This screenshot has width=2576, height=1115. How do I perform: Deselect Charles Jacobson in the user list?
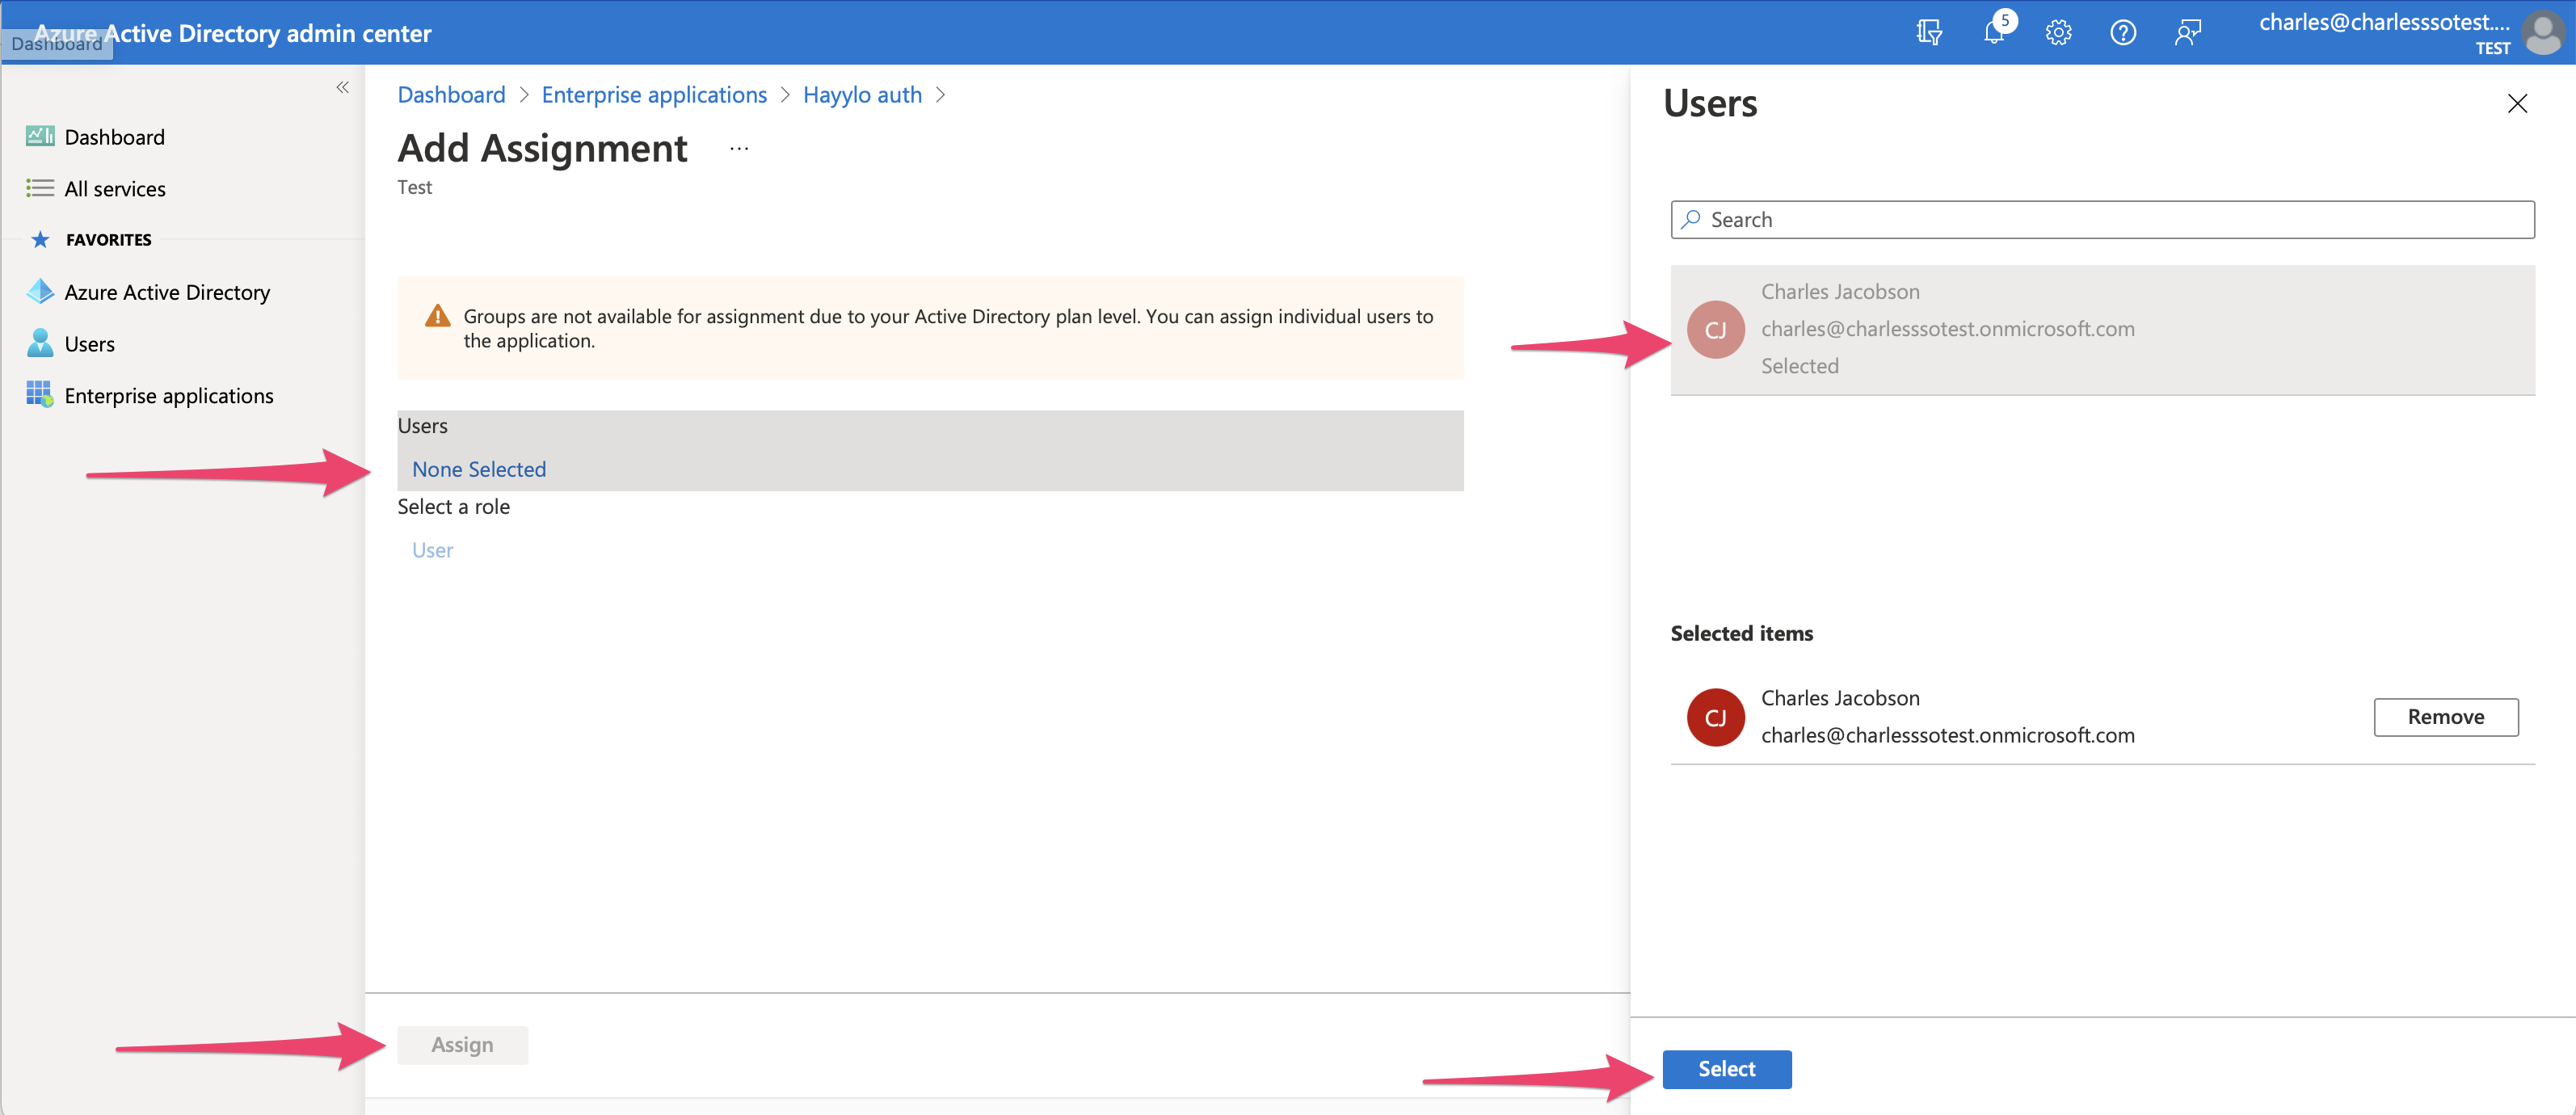(x=2101, y=329)
